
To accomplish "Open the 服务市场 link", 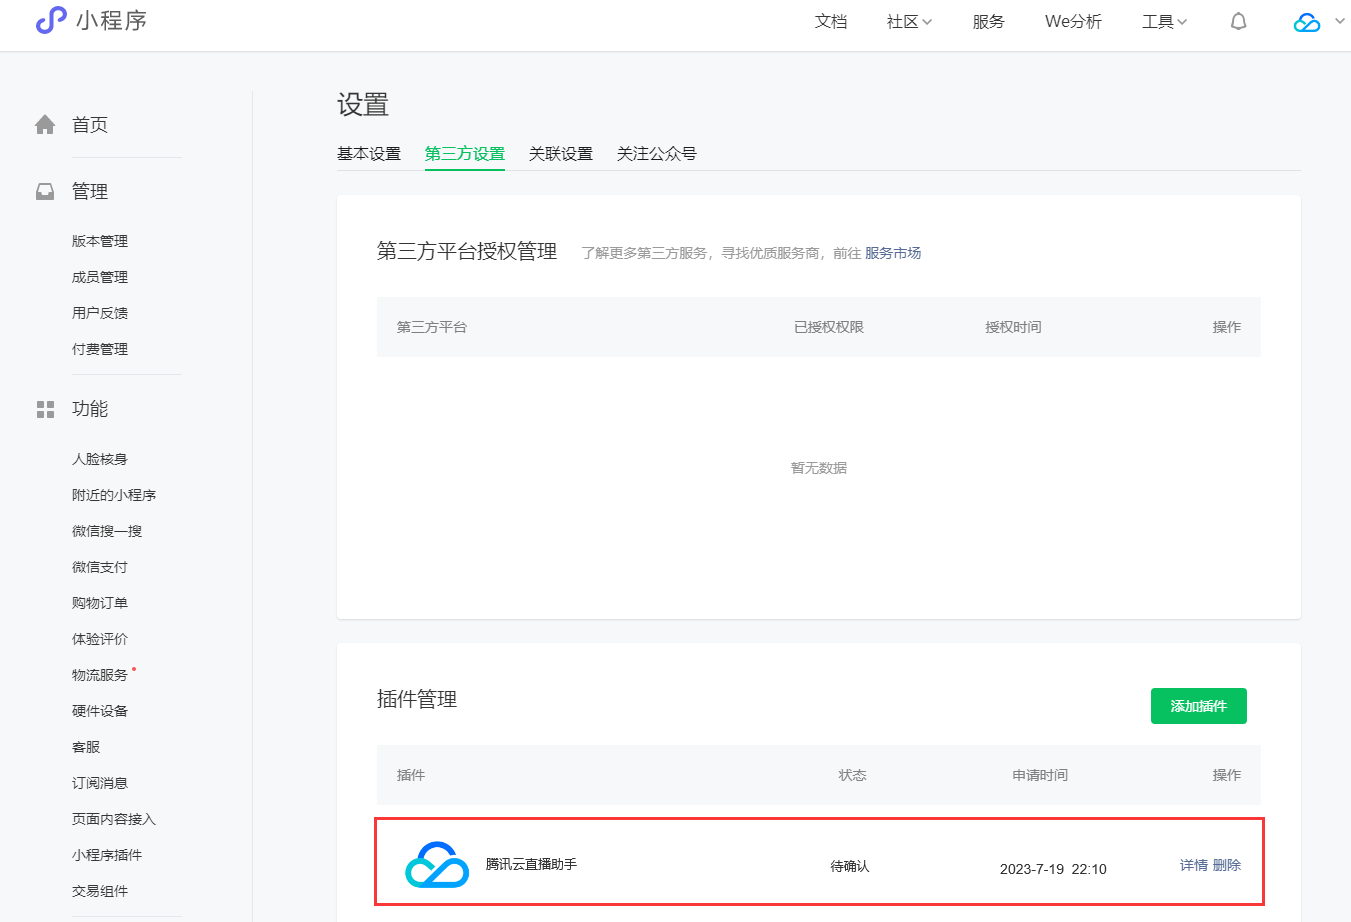I will 893,253.
